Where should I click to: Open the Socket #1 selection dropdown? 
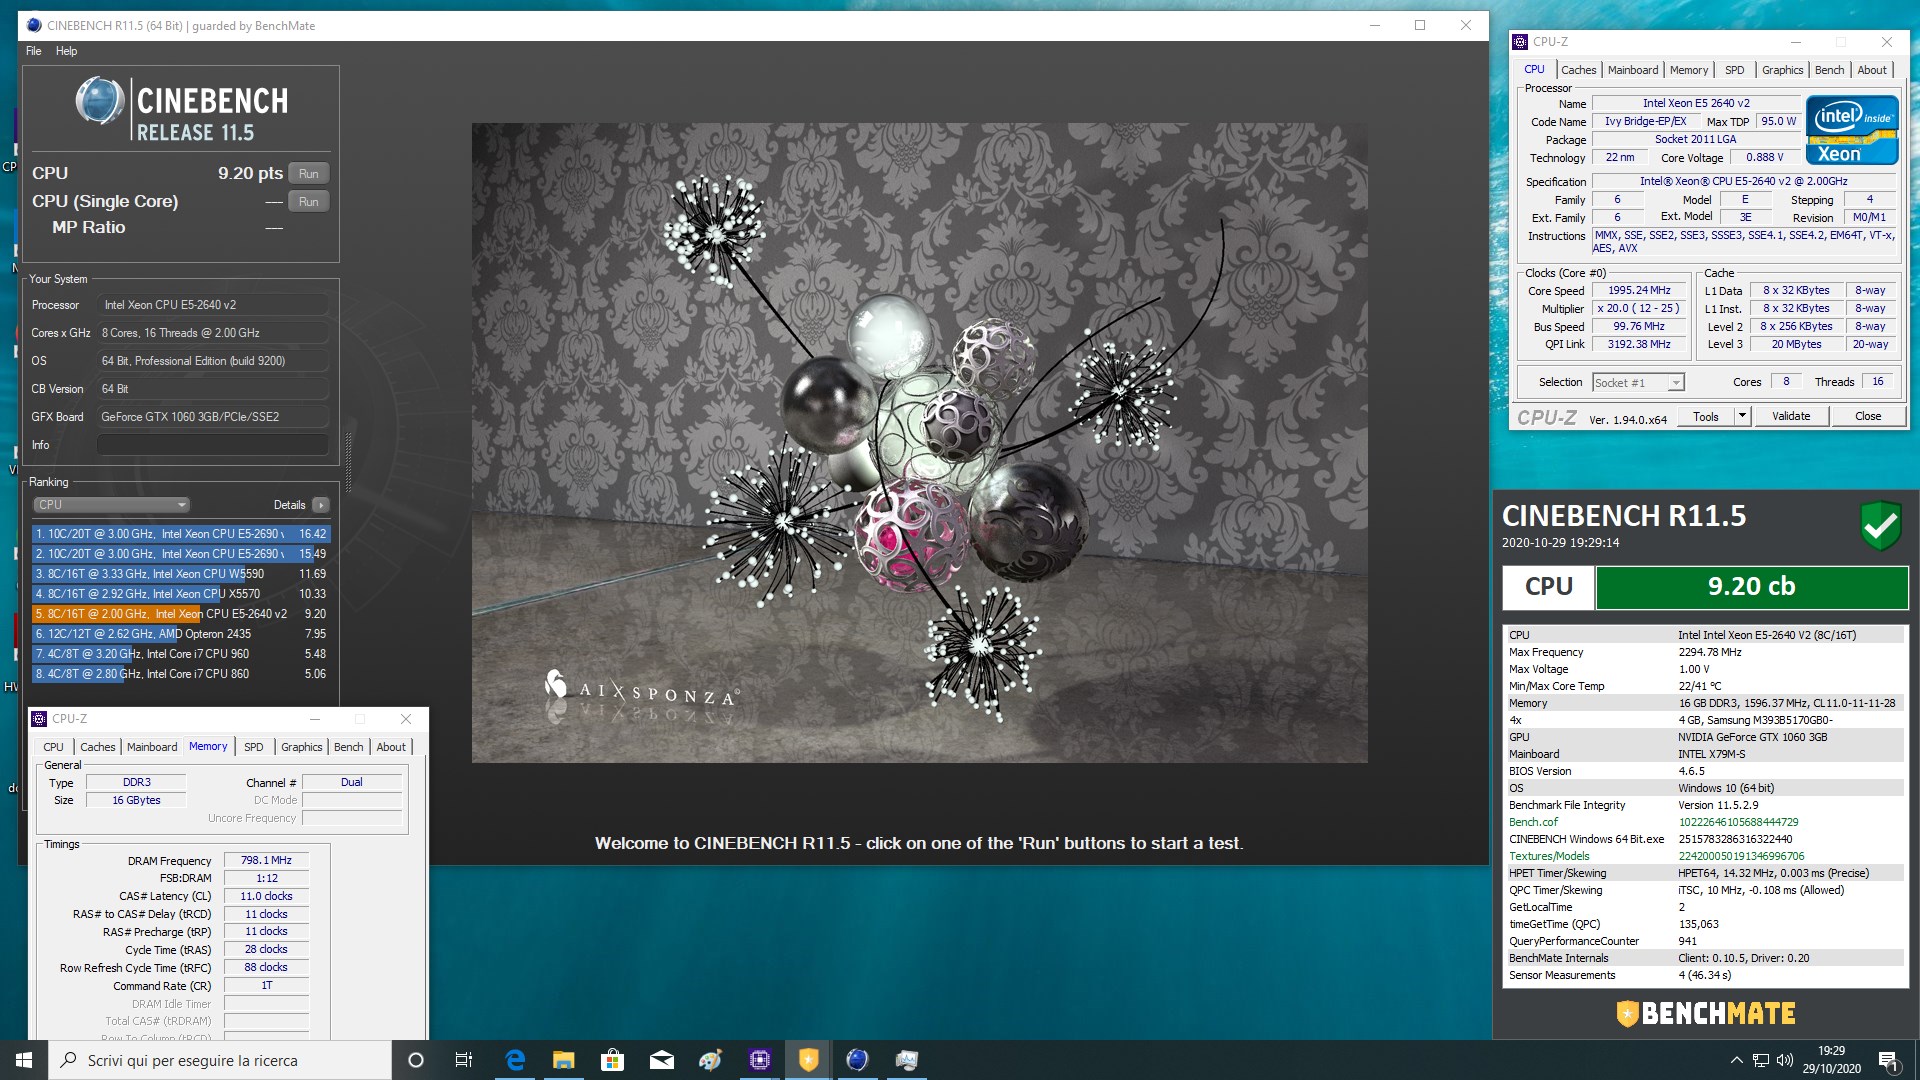point(1638,383)
